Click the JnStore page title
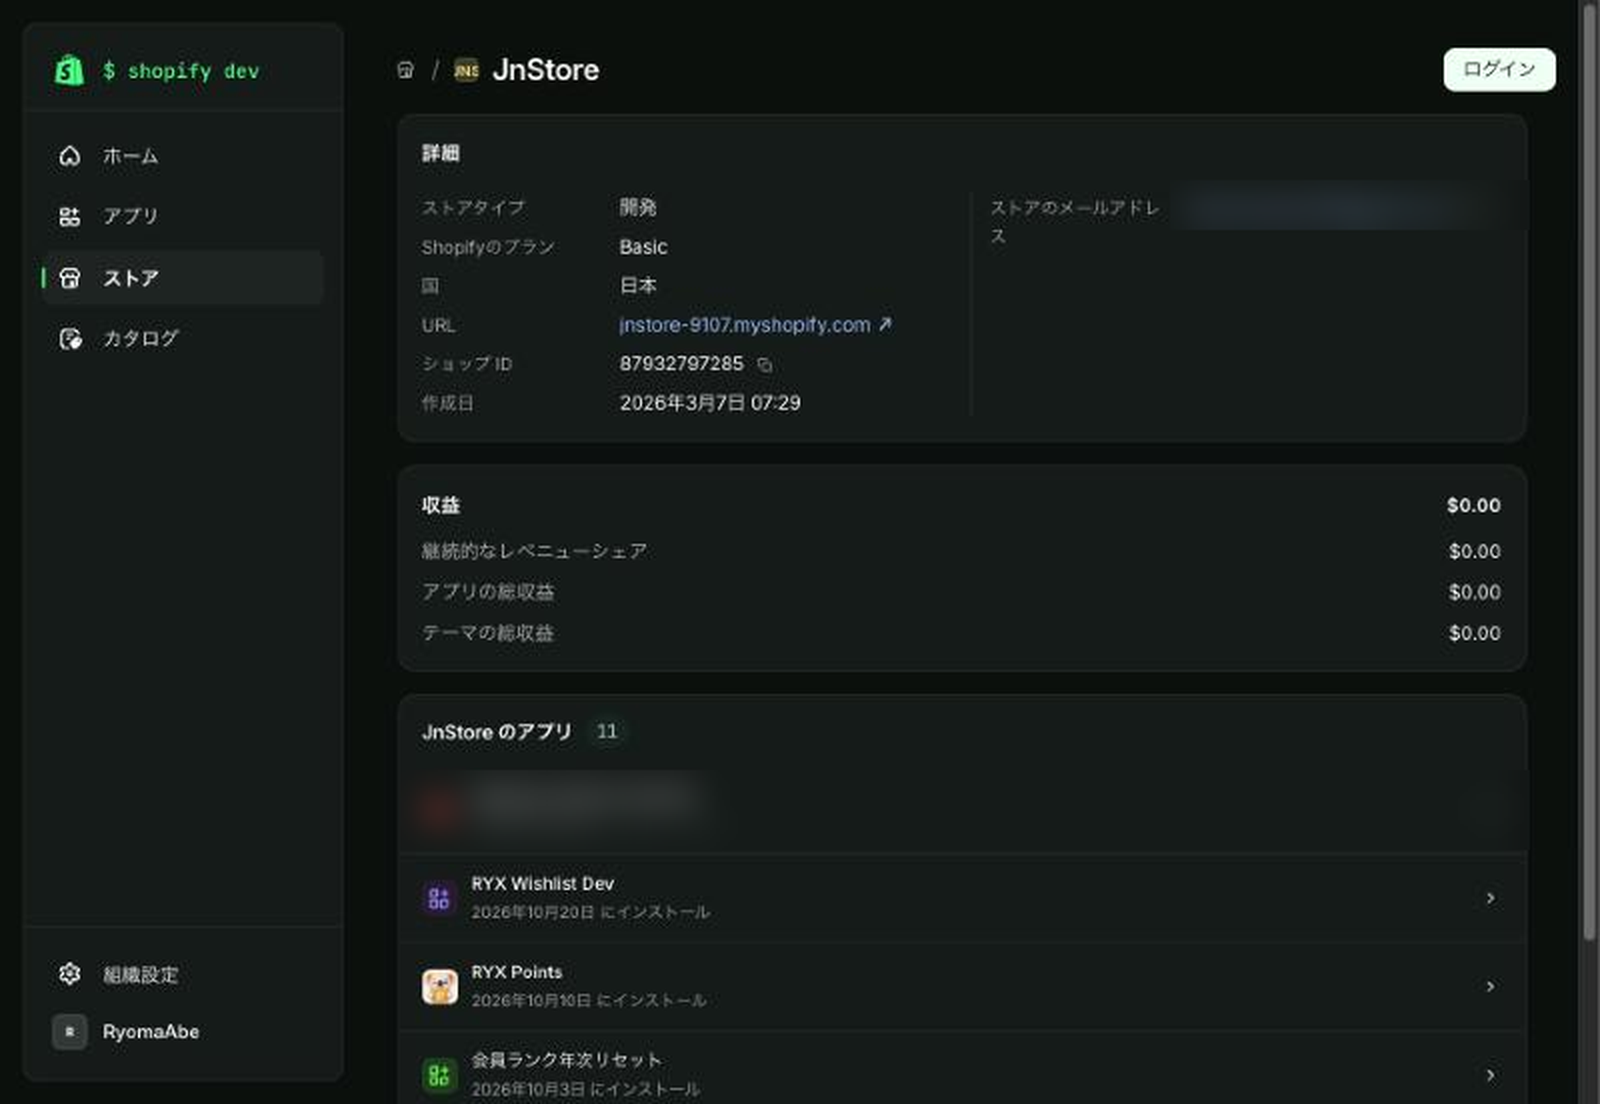1600x1104 pixels. point(546,70)
